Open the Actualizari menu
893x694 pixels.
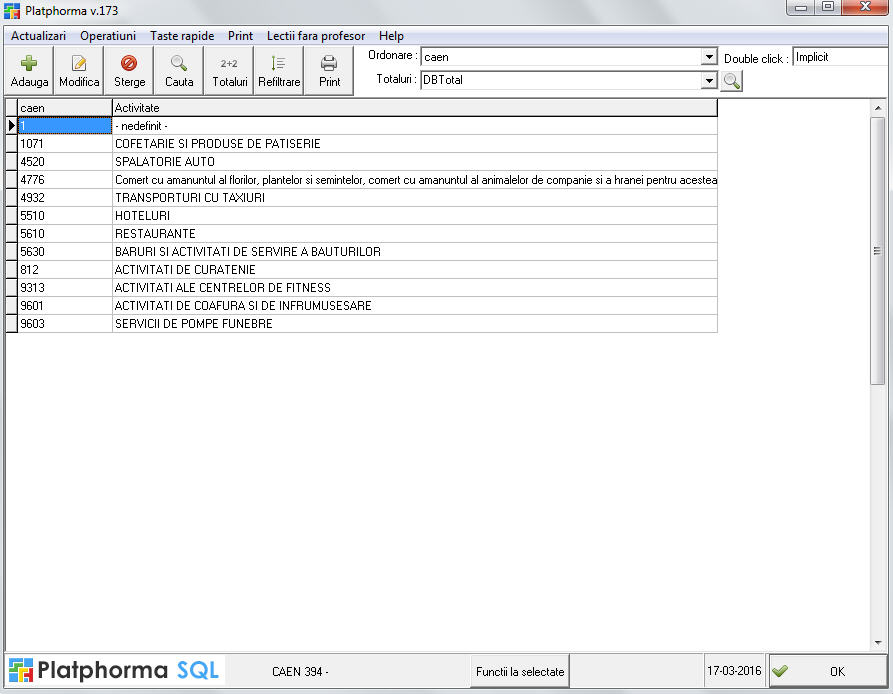[x=38, y=36]
